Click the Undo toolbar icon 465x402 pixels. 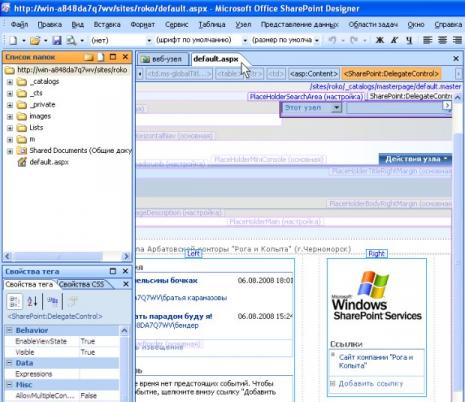click(332, 40)
